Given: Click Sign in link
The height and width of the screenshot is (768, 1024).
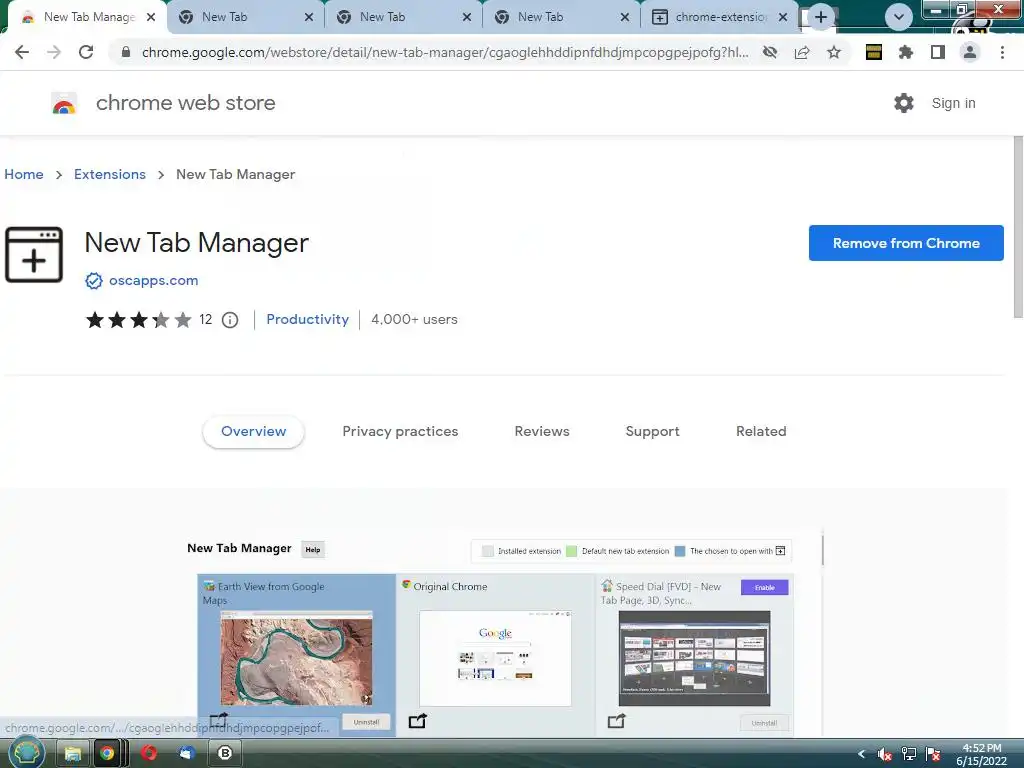Looking at the screenshot, I should point(953,103).
